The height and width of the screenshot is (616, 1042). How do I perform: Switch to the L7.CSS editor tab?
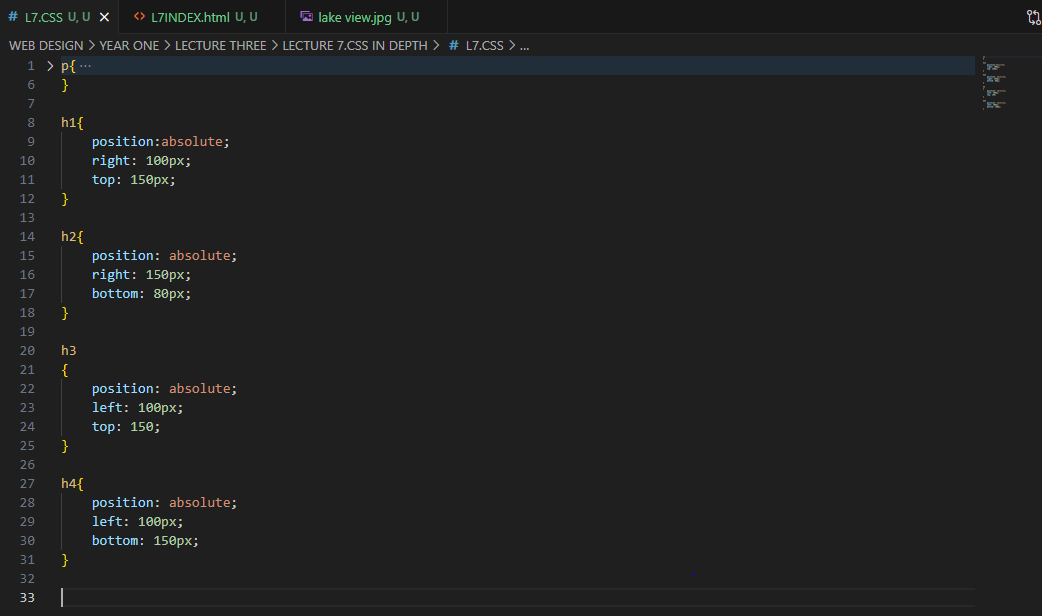59,17
